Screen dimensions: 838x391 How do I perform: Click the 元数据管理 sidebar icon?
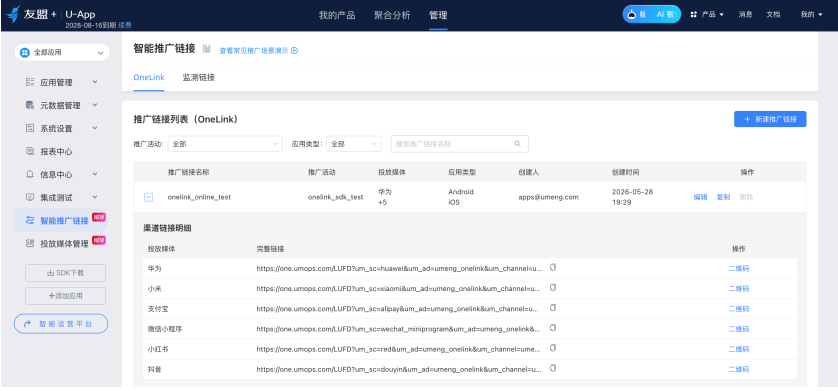pos(30,105)
